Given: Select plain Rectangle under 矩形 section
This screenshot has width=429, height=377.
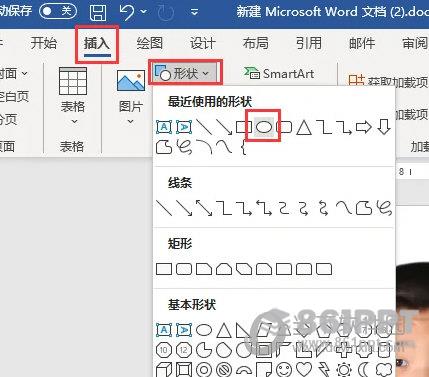Looking at the screenshot, I should click(164, 269).
